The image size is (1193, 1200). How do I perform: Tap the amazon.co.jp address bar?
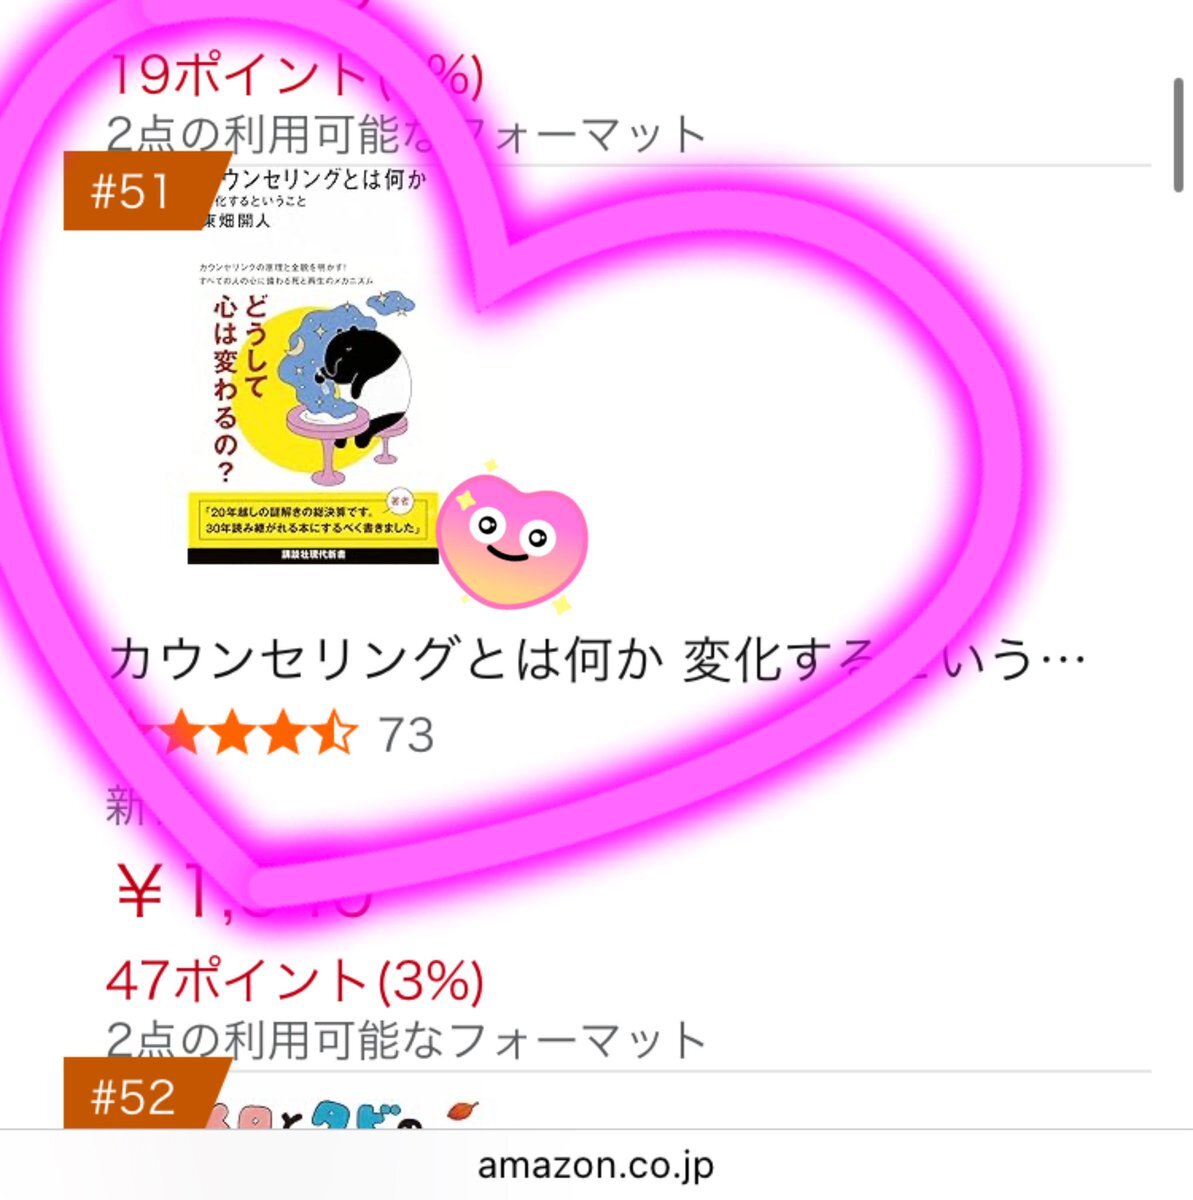596,1165
